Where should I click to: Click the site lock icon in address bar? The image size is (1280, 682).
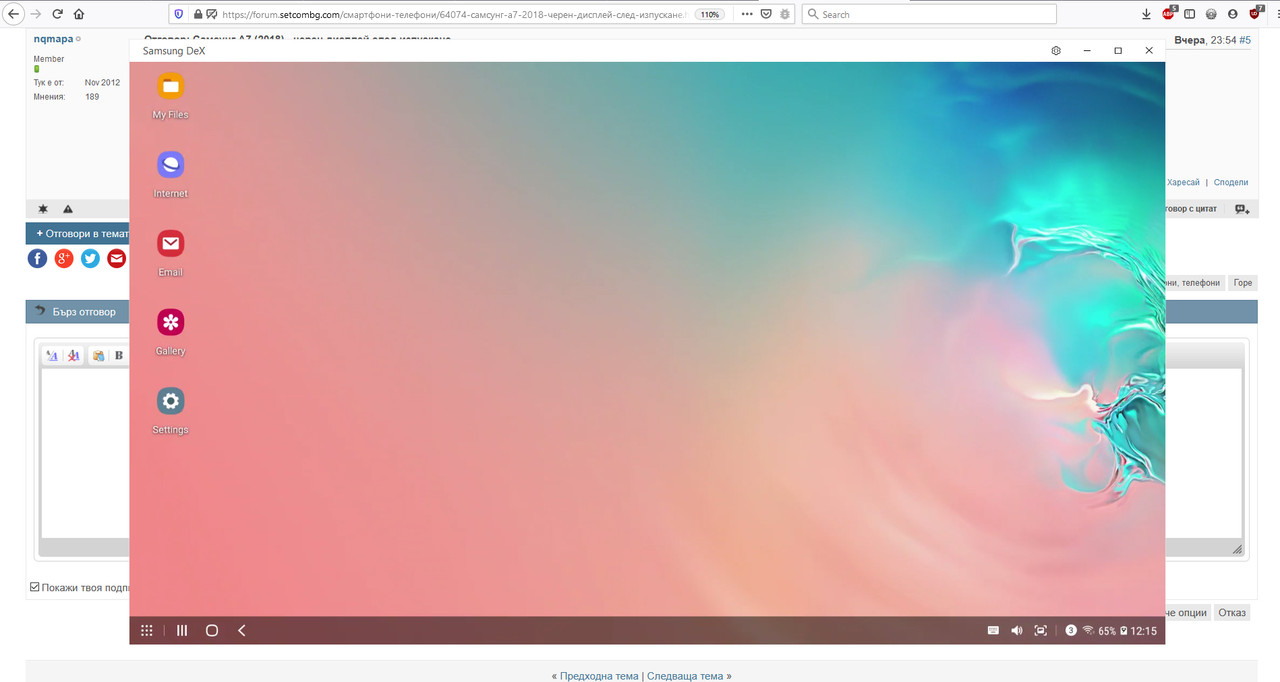tap(197, 14)
